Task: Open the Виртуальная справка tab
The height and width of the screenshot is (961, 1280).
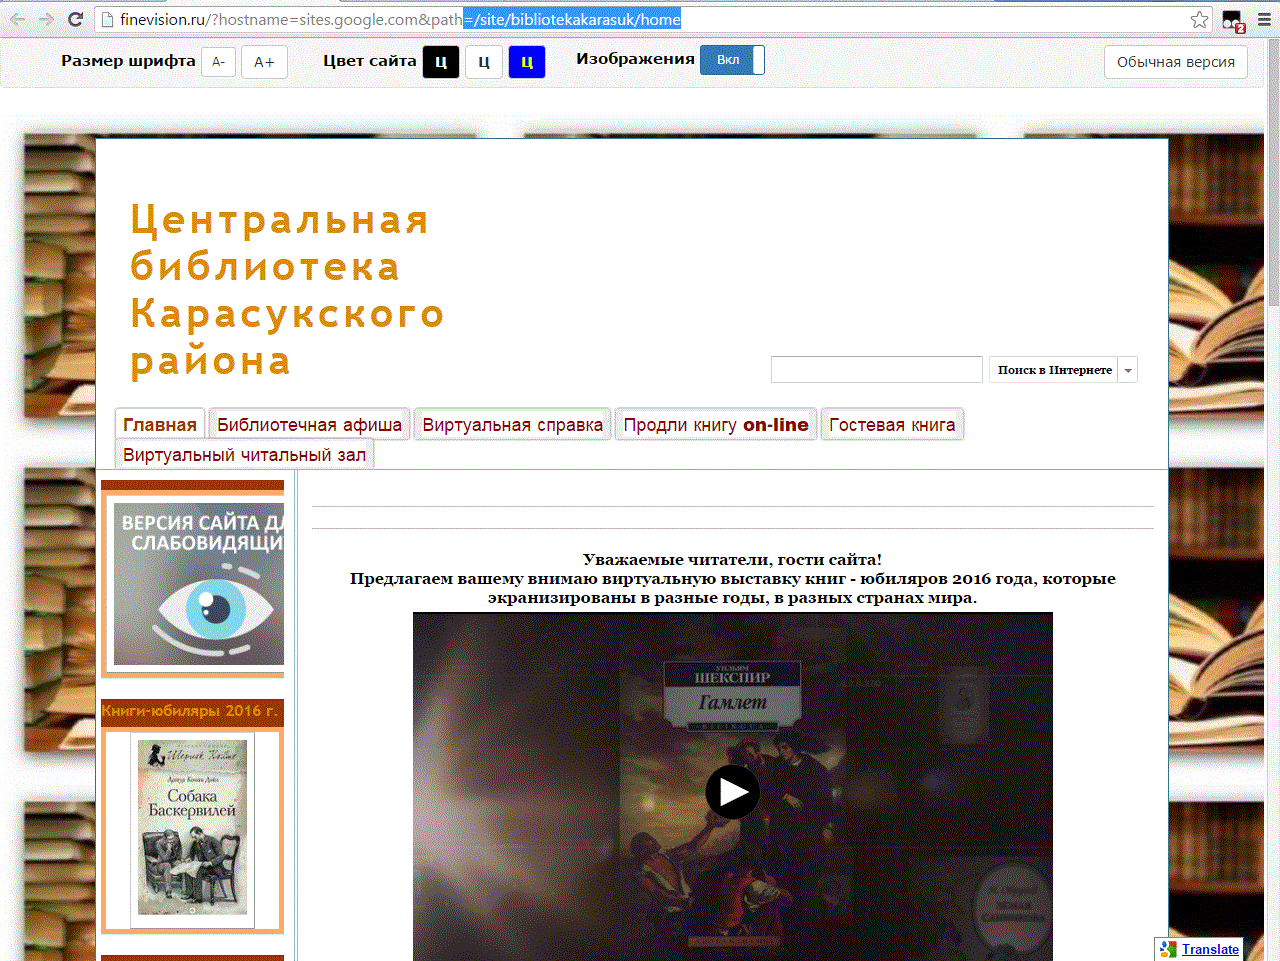Action: [x=513, y=425]
